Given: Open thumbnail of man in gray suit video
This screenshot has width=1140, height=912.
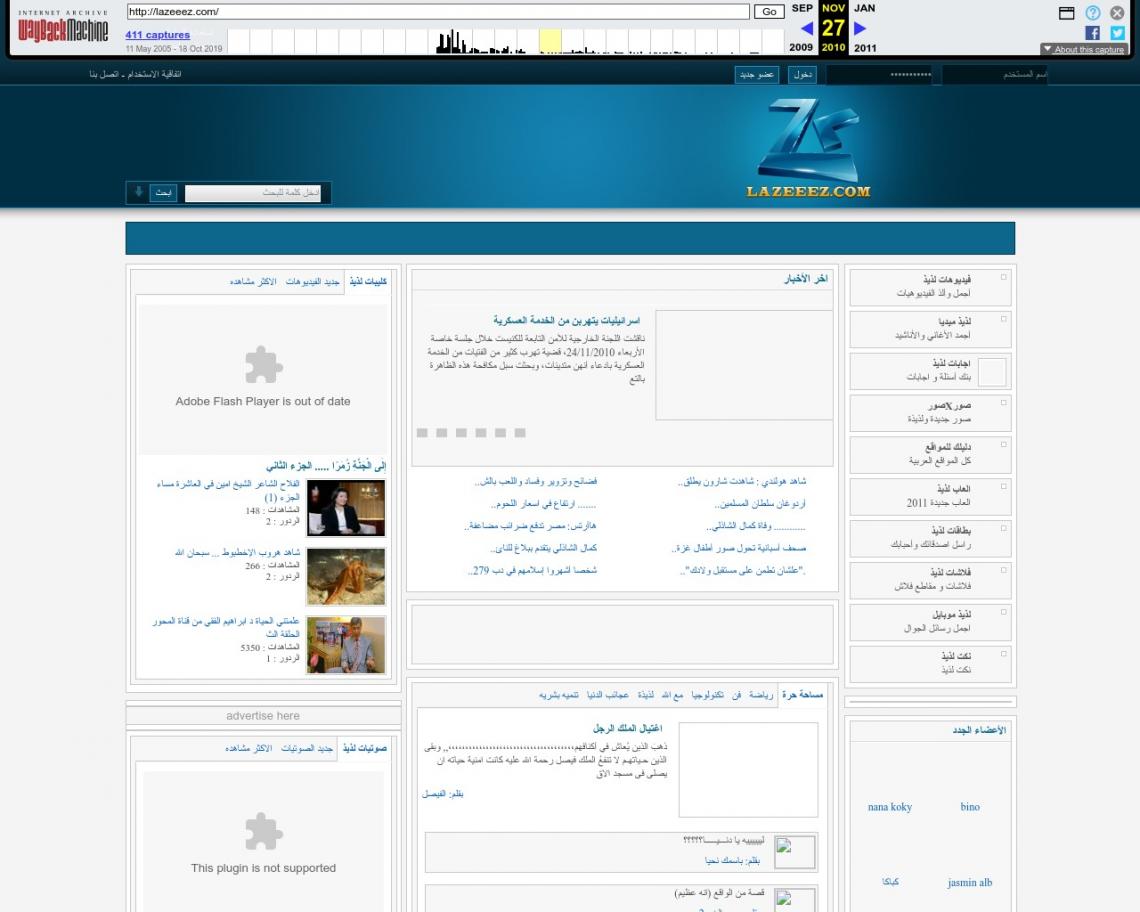Looking at the screenshot, I should coord(346,645).
